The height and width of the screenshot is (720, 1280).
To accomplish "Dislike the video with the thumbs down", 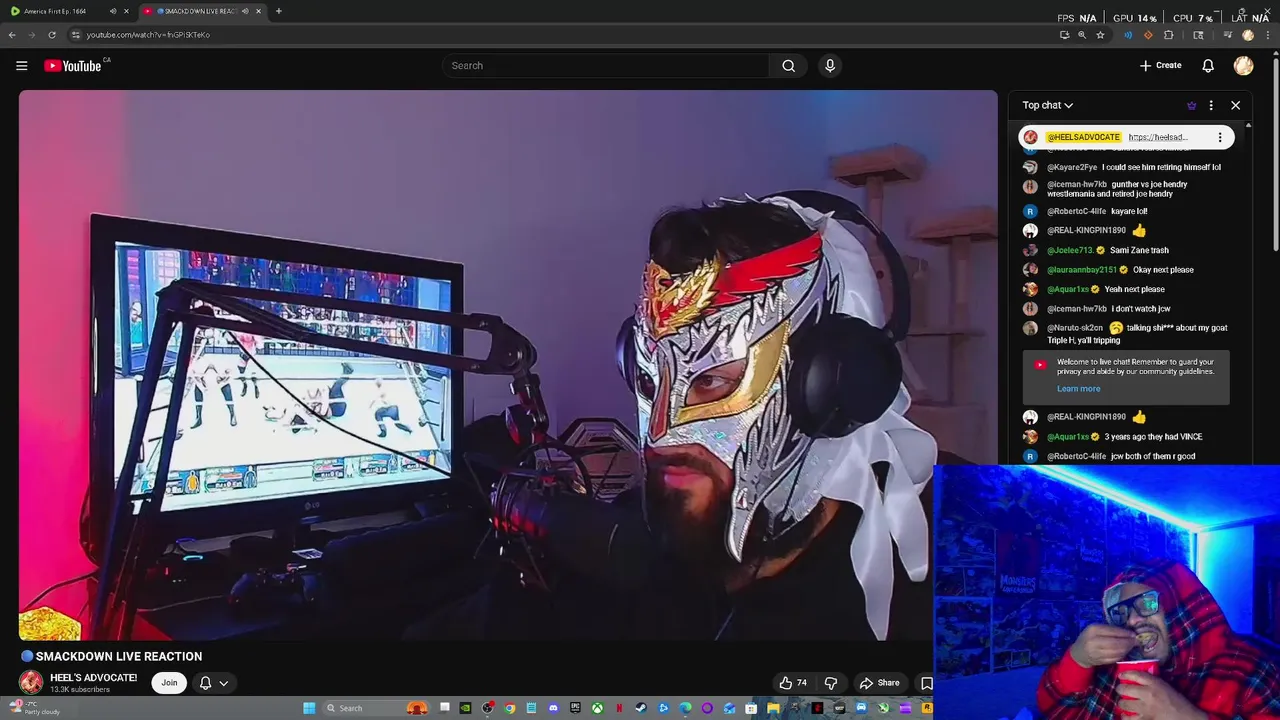I will pyautogui.click(x=830, y=683).
